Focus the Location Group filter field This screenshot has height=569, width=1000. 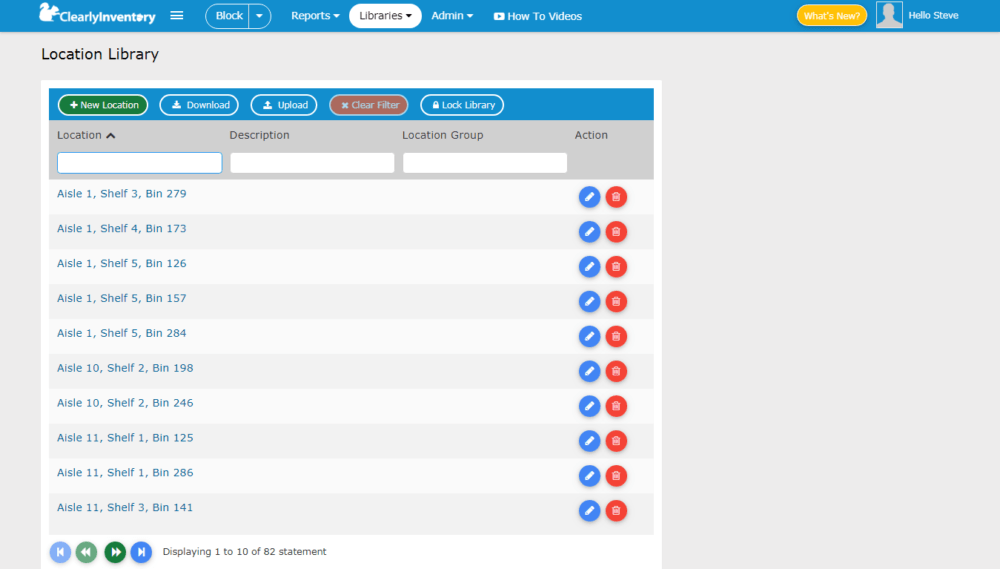tap(485, 163)
